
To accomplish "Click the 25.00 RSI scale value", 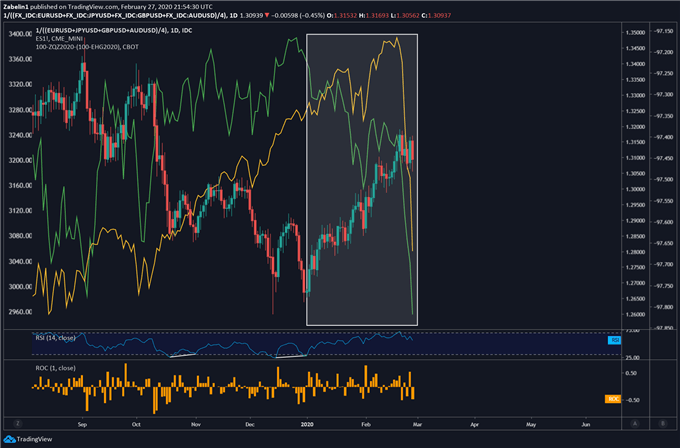I will coord(633,358).
